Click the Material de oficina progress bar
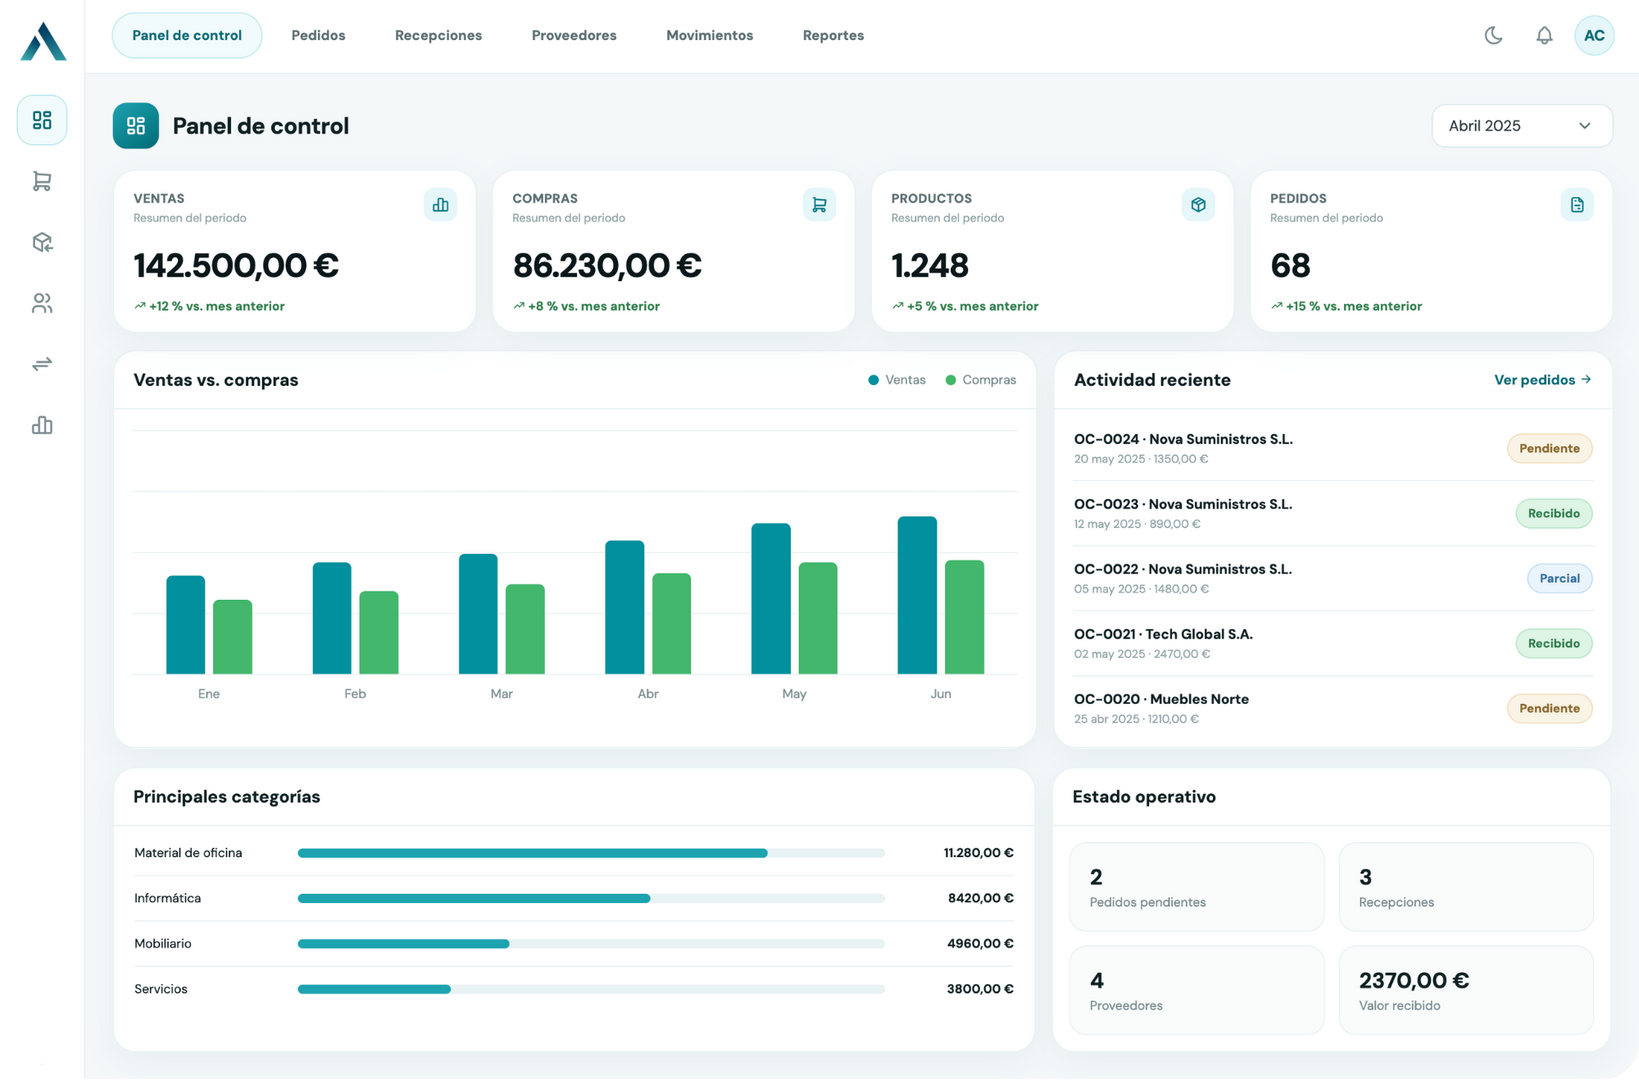The width and height of the screenshot is (1639, 1080). pyautogui.click(x=591, y=853)
